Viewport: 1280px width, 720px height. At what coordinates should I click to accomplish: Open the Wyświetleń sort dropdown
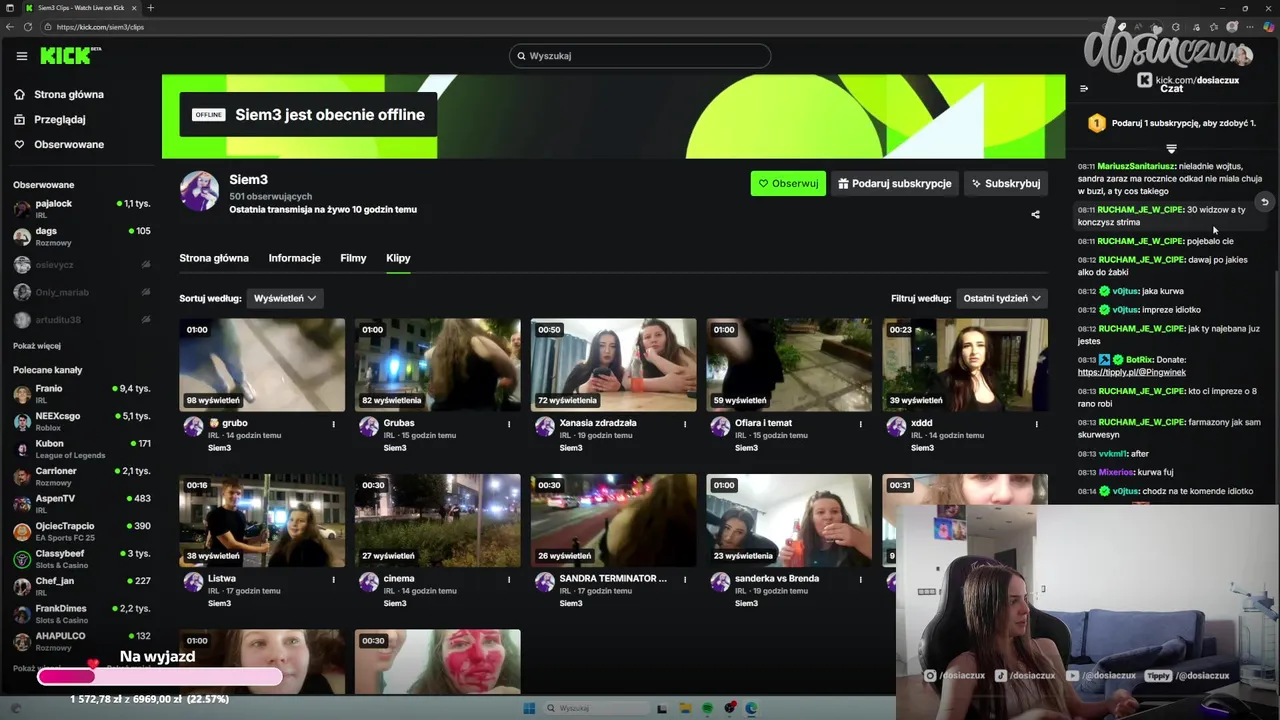pos(285,298)
